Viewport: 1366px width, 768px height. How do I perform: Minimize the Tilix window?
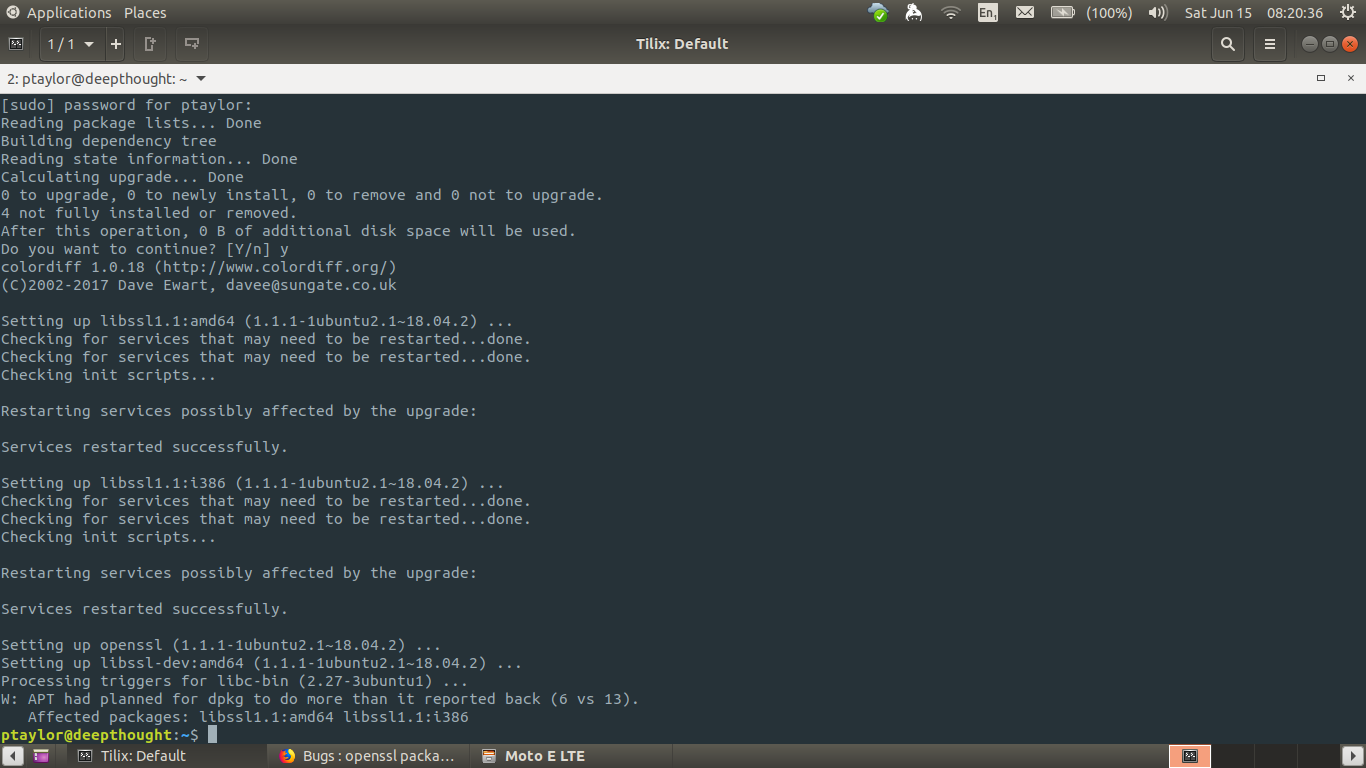tap(1309, 44)
